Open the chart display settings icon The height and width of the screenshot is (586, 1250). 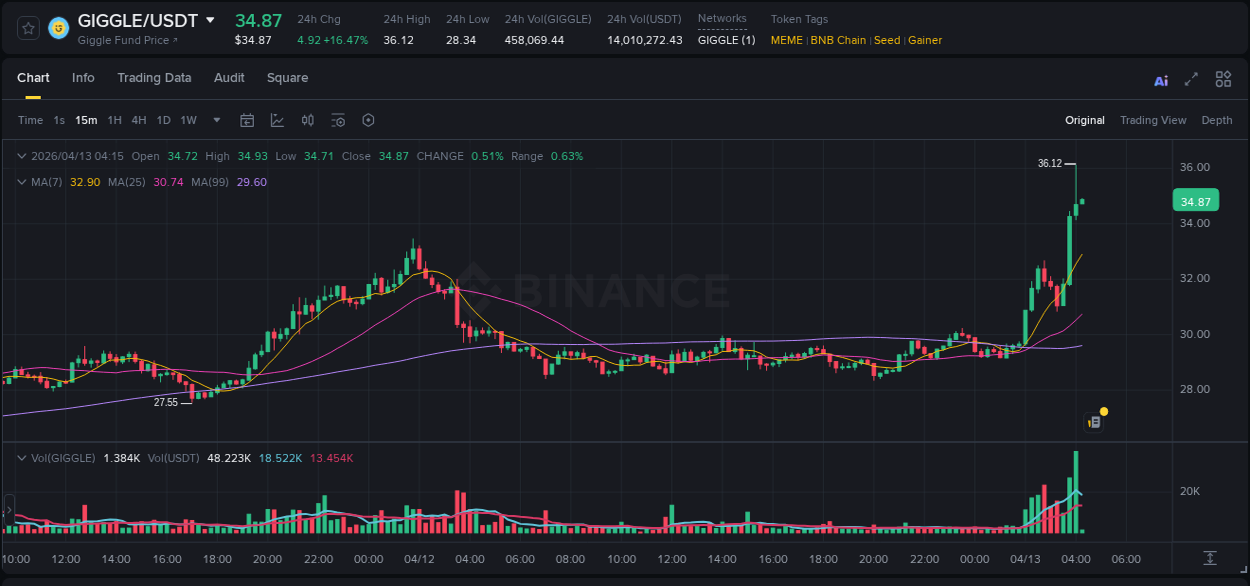coord(337,120)
